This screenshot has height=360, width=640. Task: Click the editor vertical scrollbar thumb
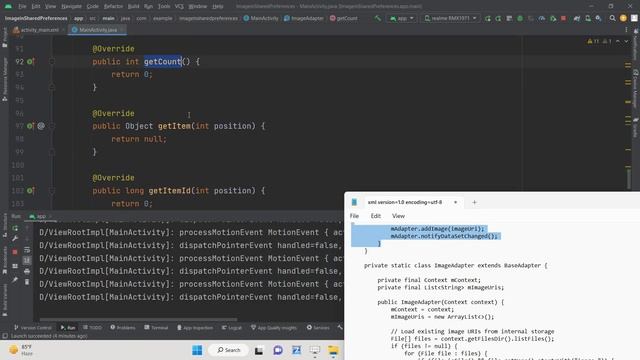629,179
